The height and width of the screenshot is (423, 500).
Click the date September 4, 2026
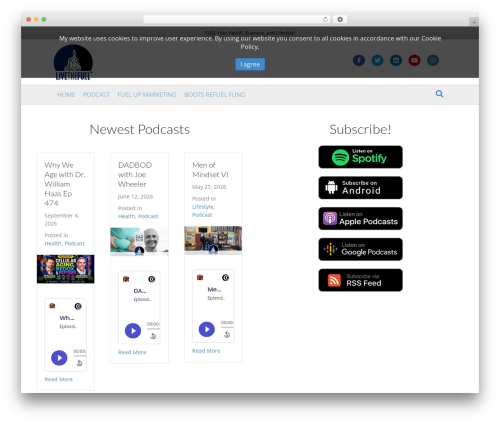tap(62, 220)
